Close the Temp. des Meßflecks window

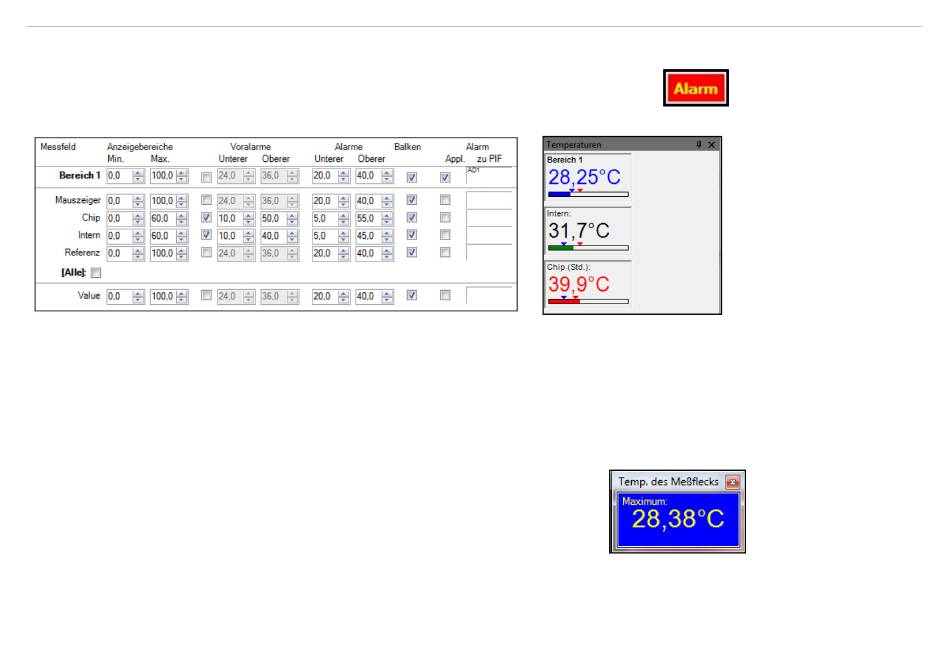pyautogui.click(x=732, y=482)
